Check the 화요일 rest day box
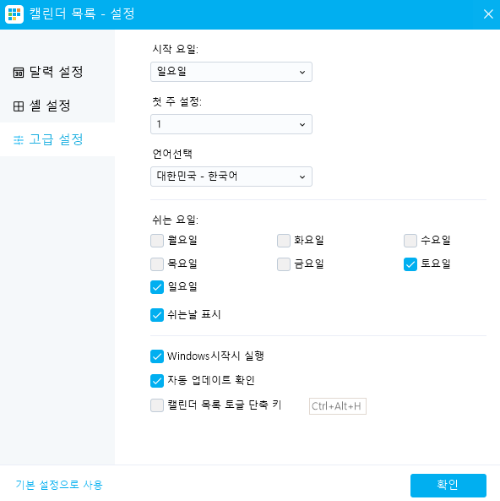 click(284, 241)
